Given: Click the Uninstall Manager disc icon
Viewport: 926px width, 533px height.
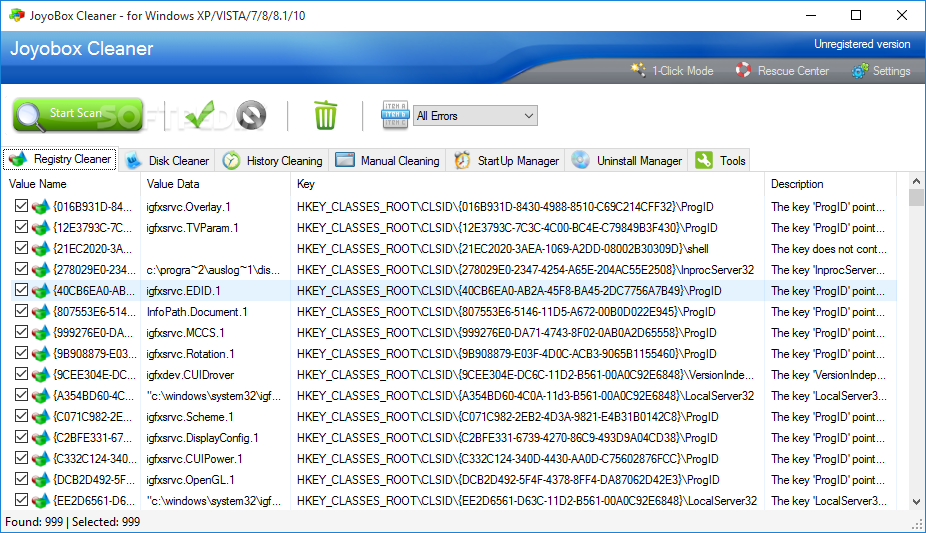Looking at the screenshot, I should [x=581, y=160].
